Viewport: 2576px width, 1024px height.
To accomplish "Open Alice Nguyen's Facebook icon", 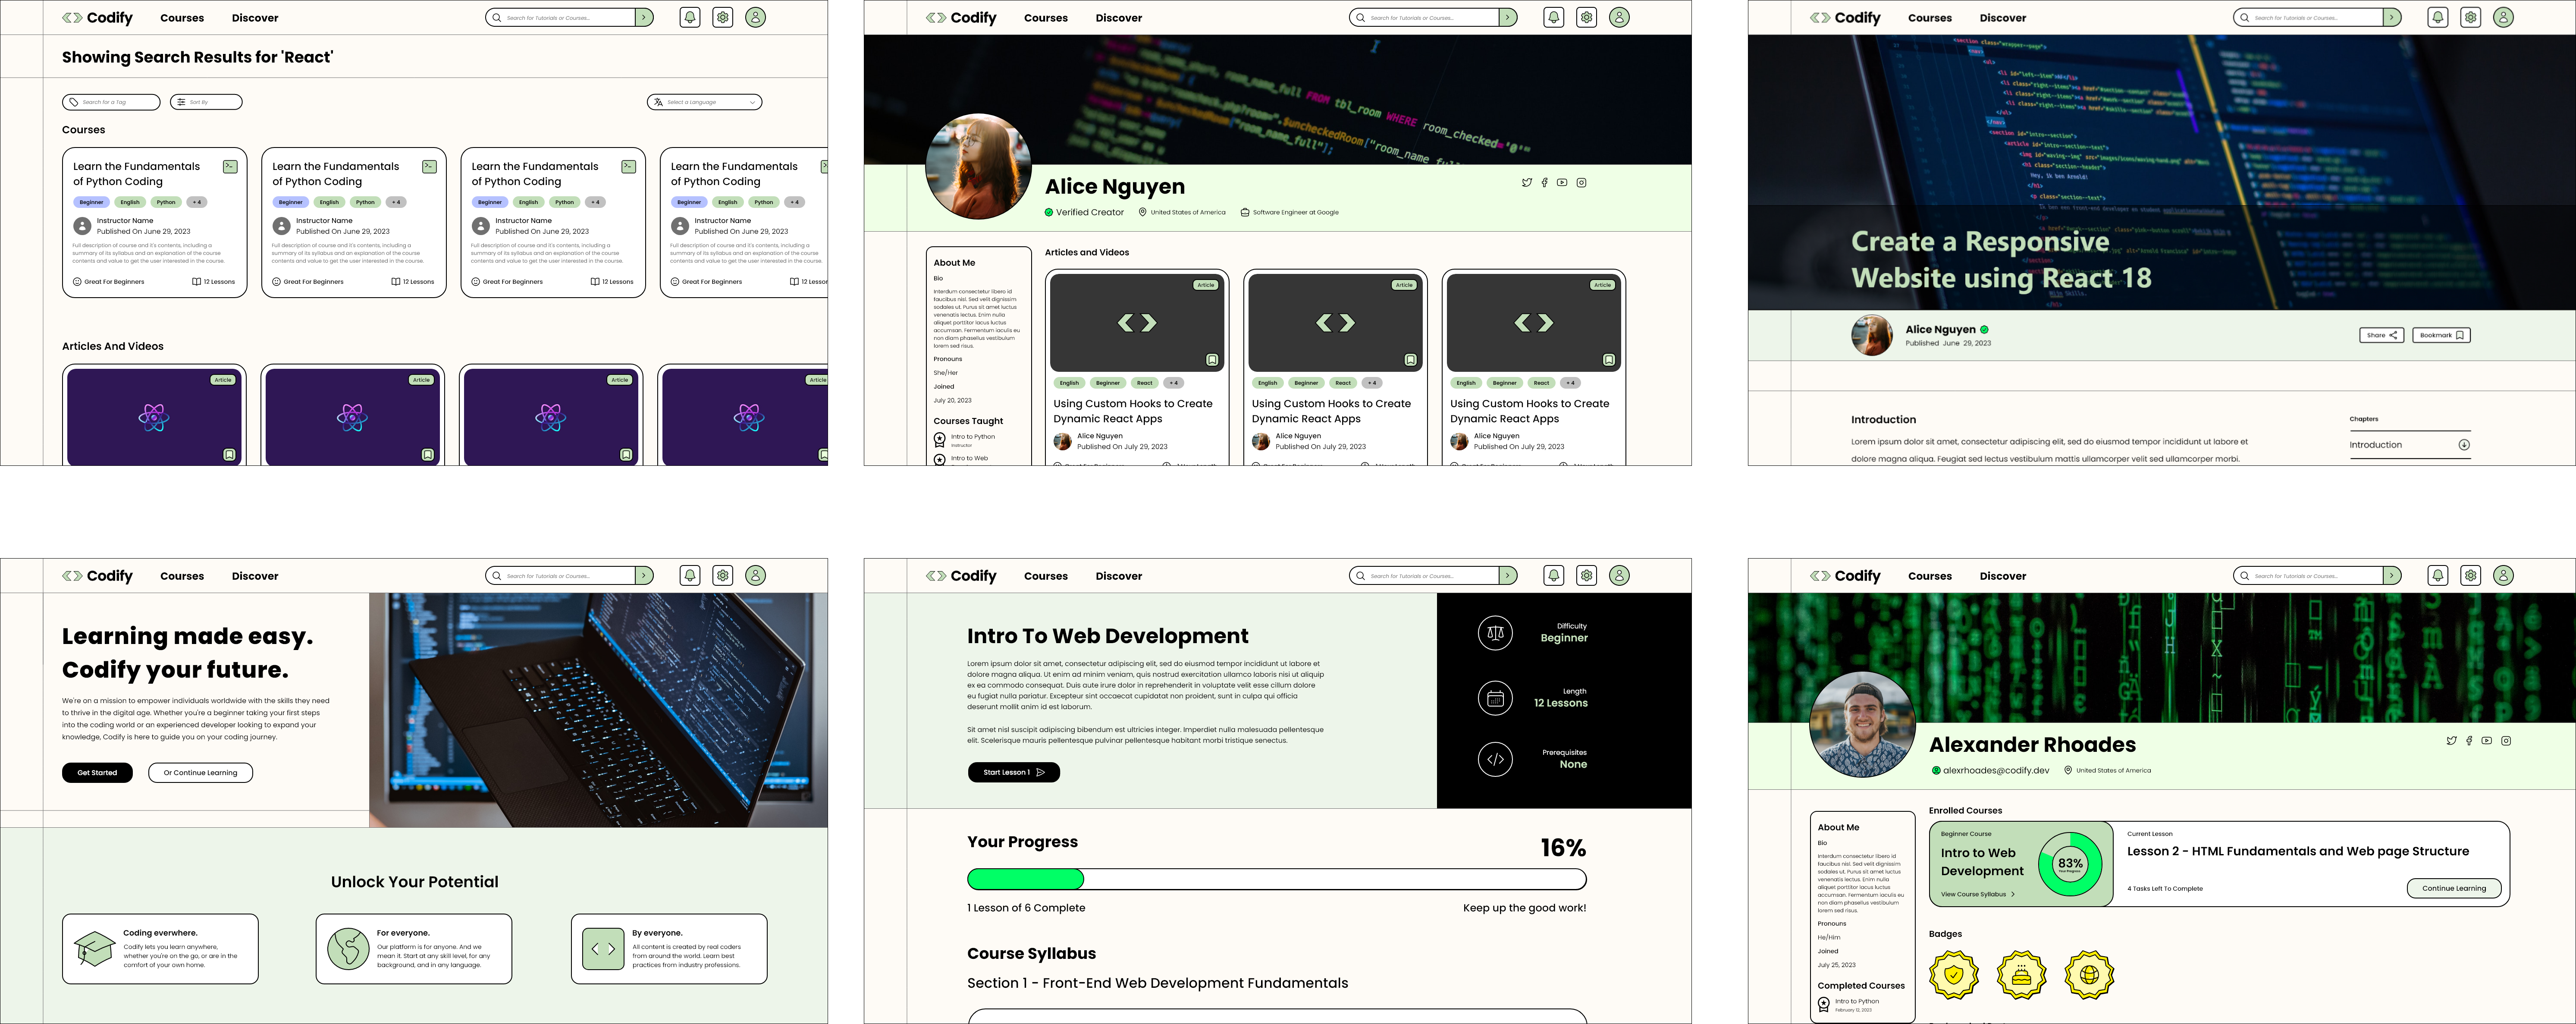I will pyautogui.click(x=1544, y=182).
